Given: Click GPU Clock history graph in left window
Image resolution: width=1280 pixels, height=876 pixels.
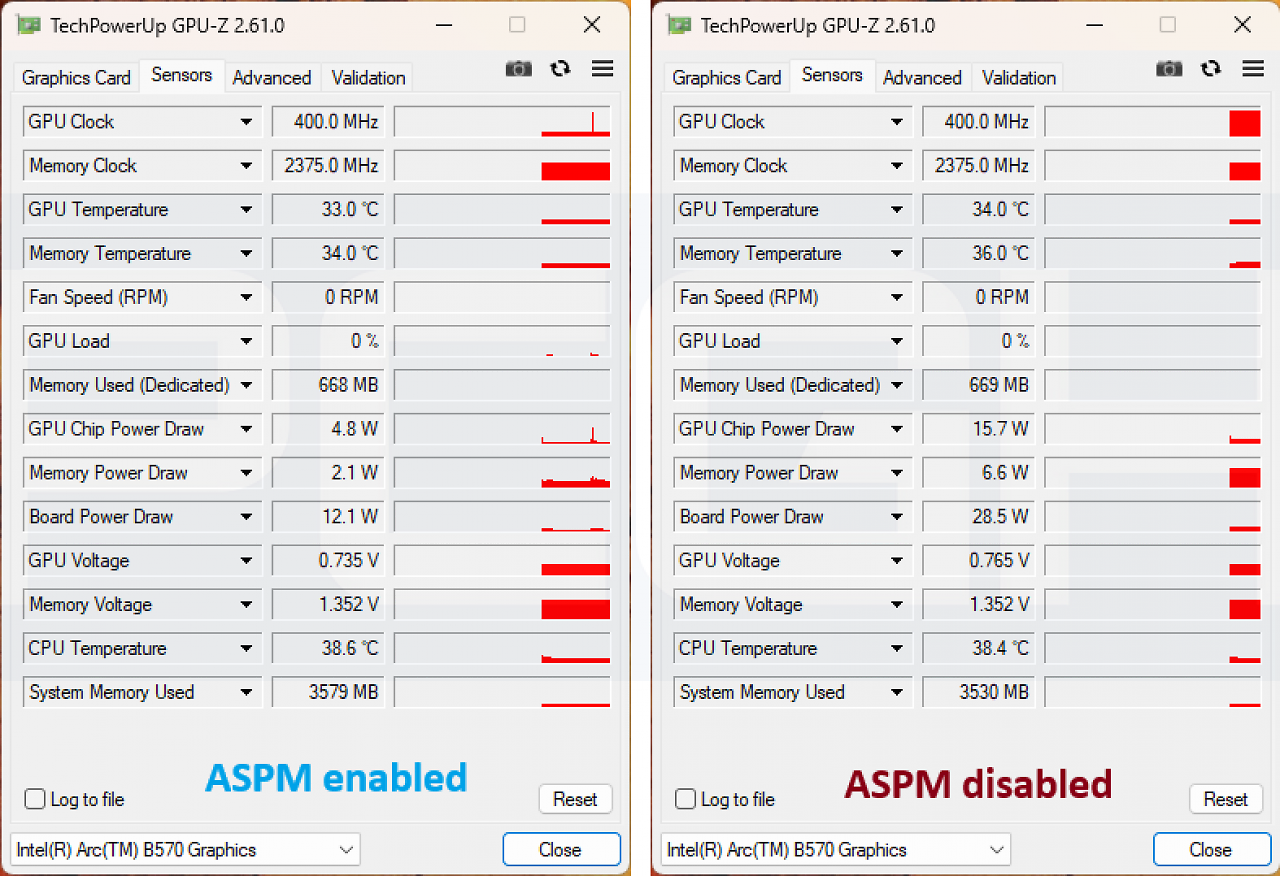Looking at the screenshot, I should (502, 122).
